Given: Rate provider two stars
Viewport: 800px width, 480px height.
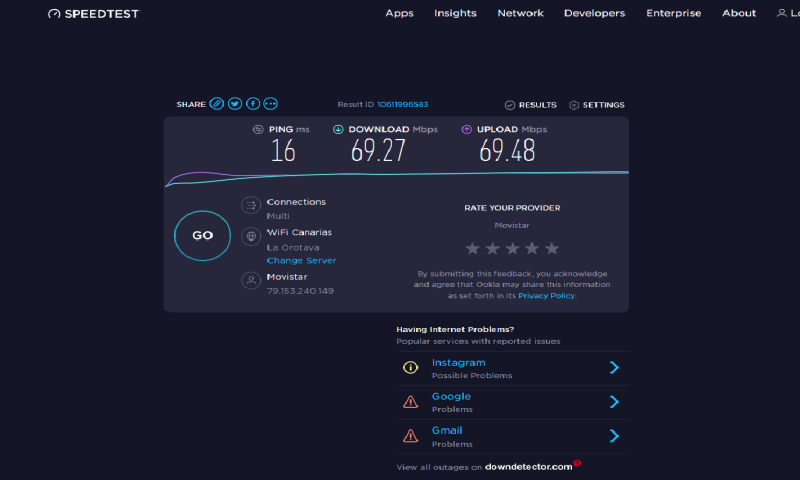Looking at the screenshot, I should [492, 248].
